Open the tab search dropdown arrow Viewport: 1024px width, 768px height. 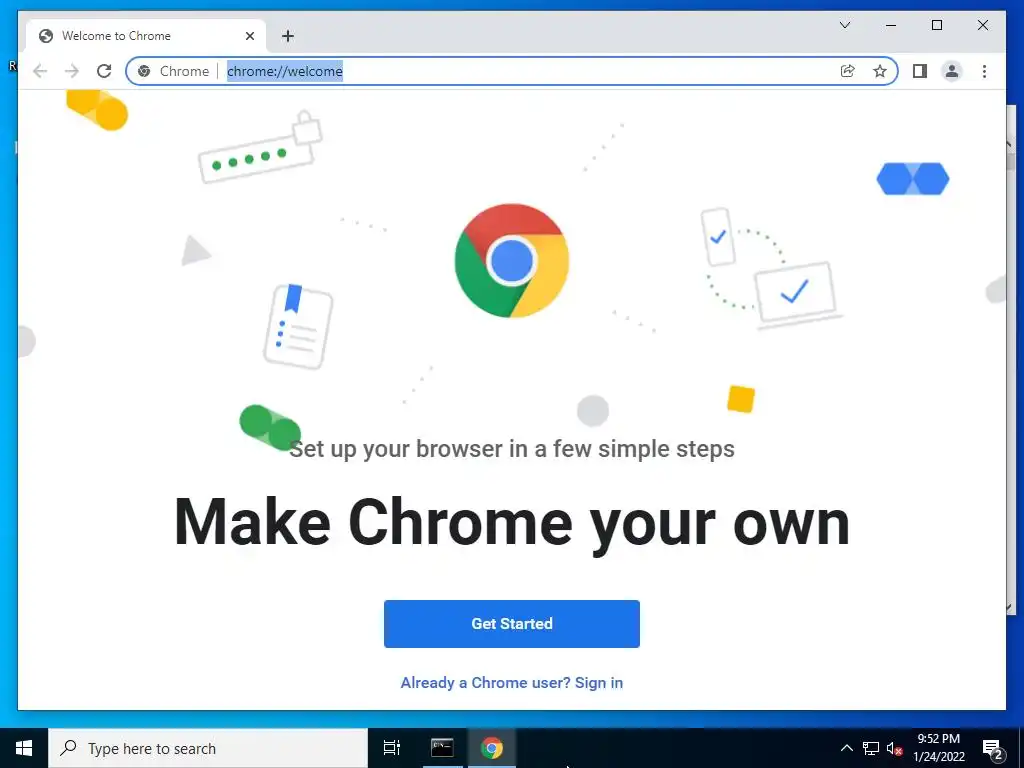tap(844, 25)
